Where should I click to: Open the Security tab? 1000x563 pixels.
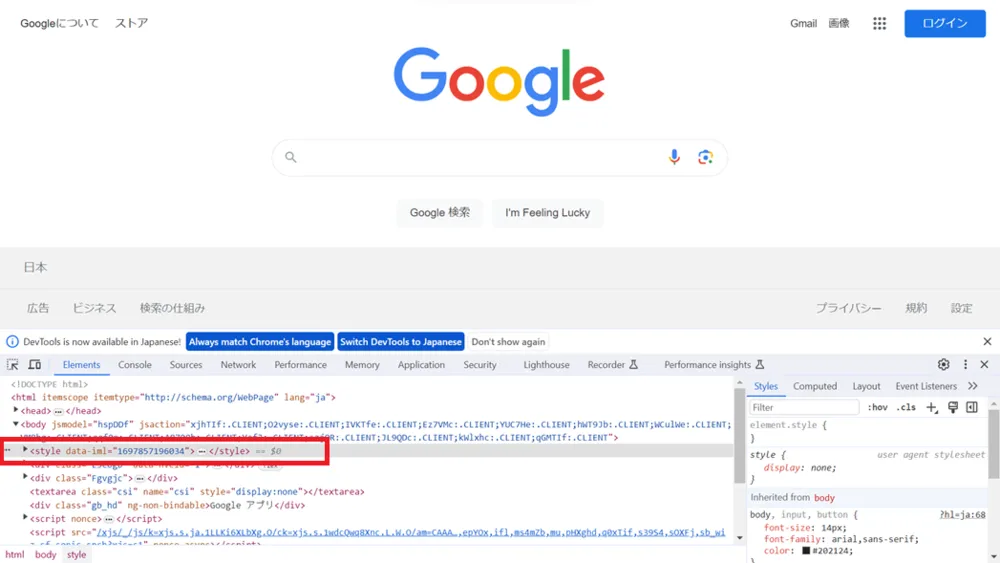tap(480, 365)
